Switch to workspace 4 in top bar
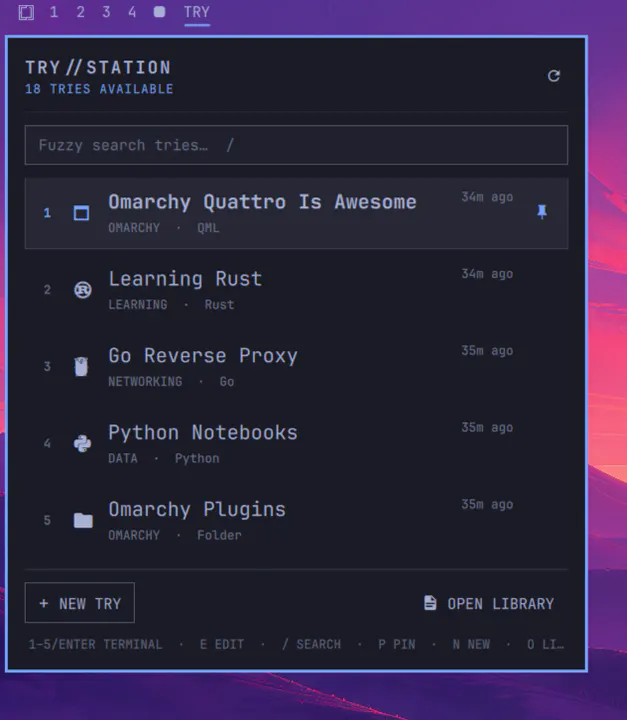Screen dimensions: 627x720 tap(132, 12)
